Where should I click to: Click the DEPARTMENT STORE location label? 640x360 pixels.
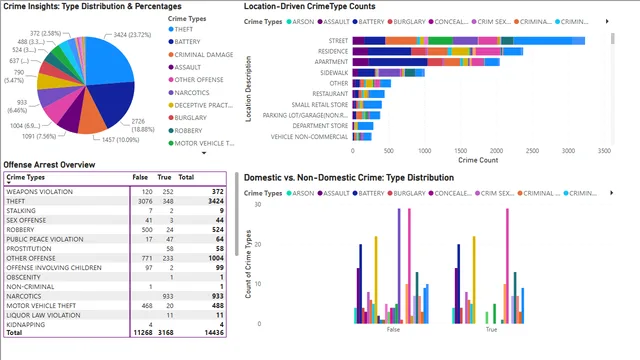[320, 126]
